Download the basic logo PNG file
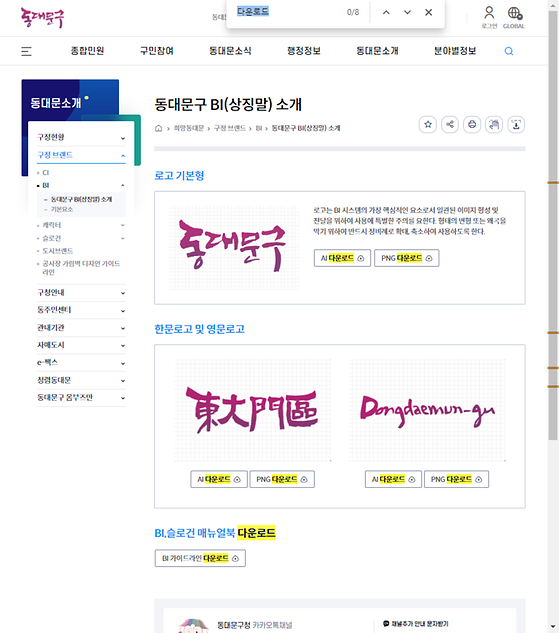Screen dimensions: 559x633 [406, 258]
